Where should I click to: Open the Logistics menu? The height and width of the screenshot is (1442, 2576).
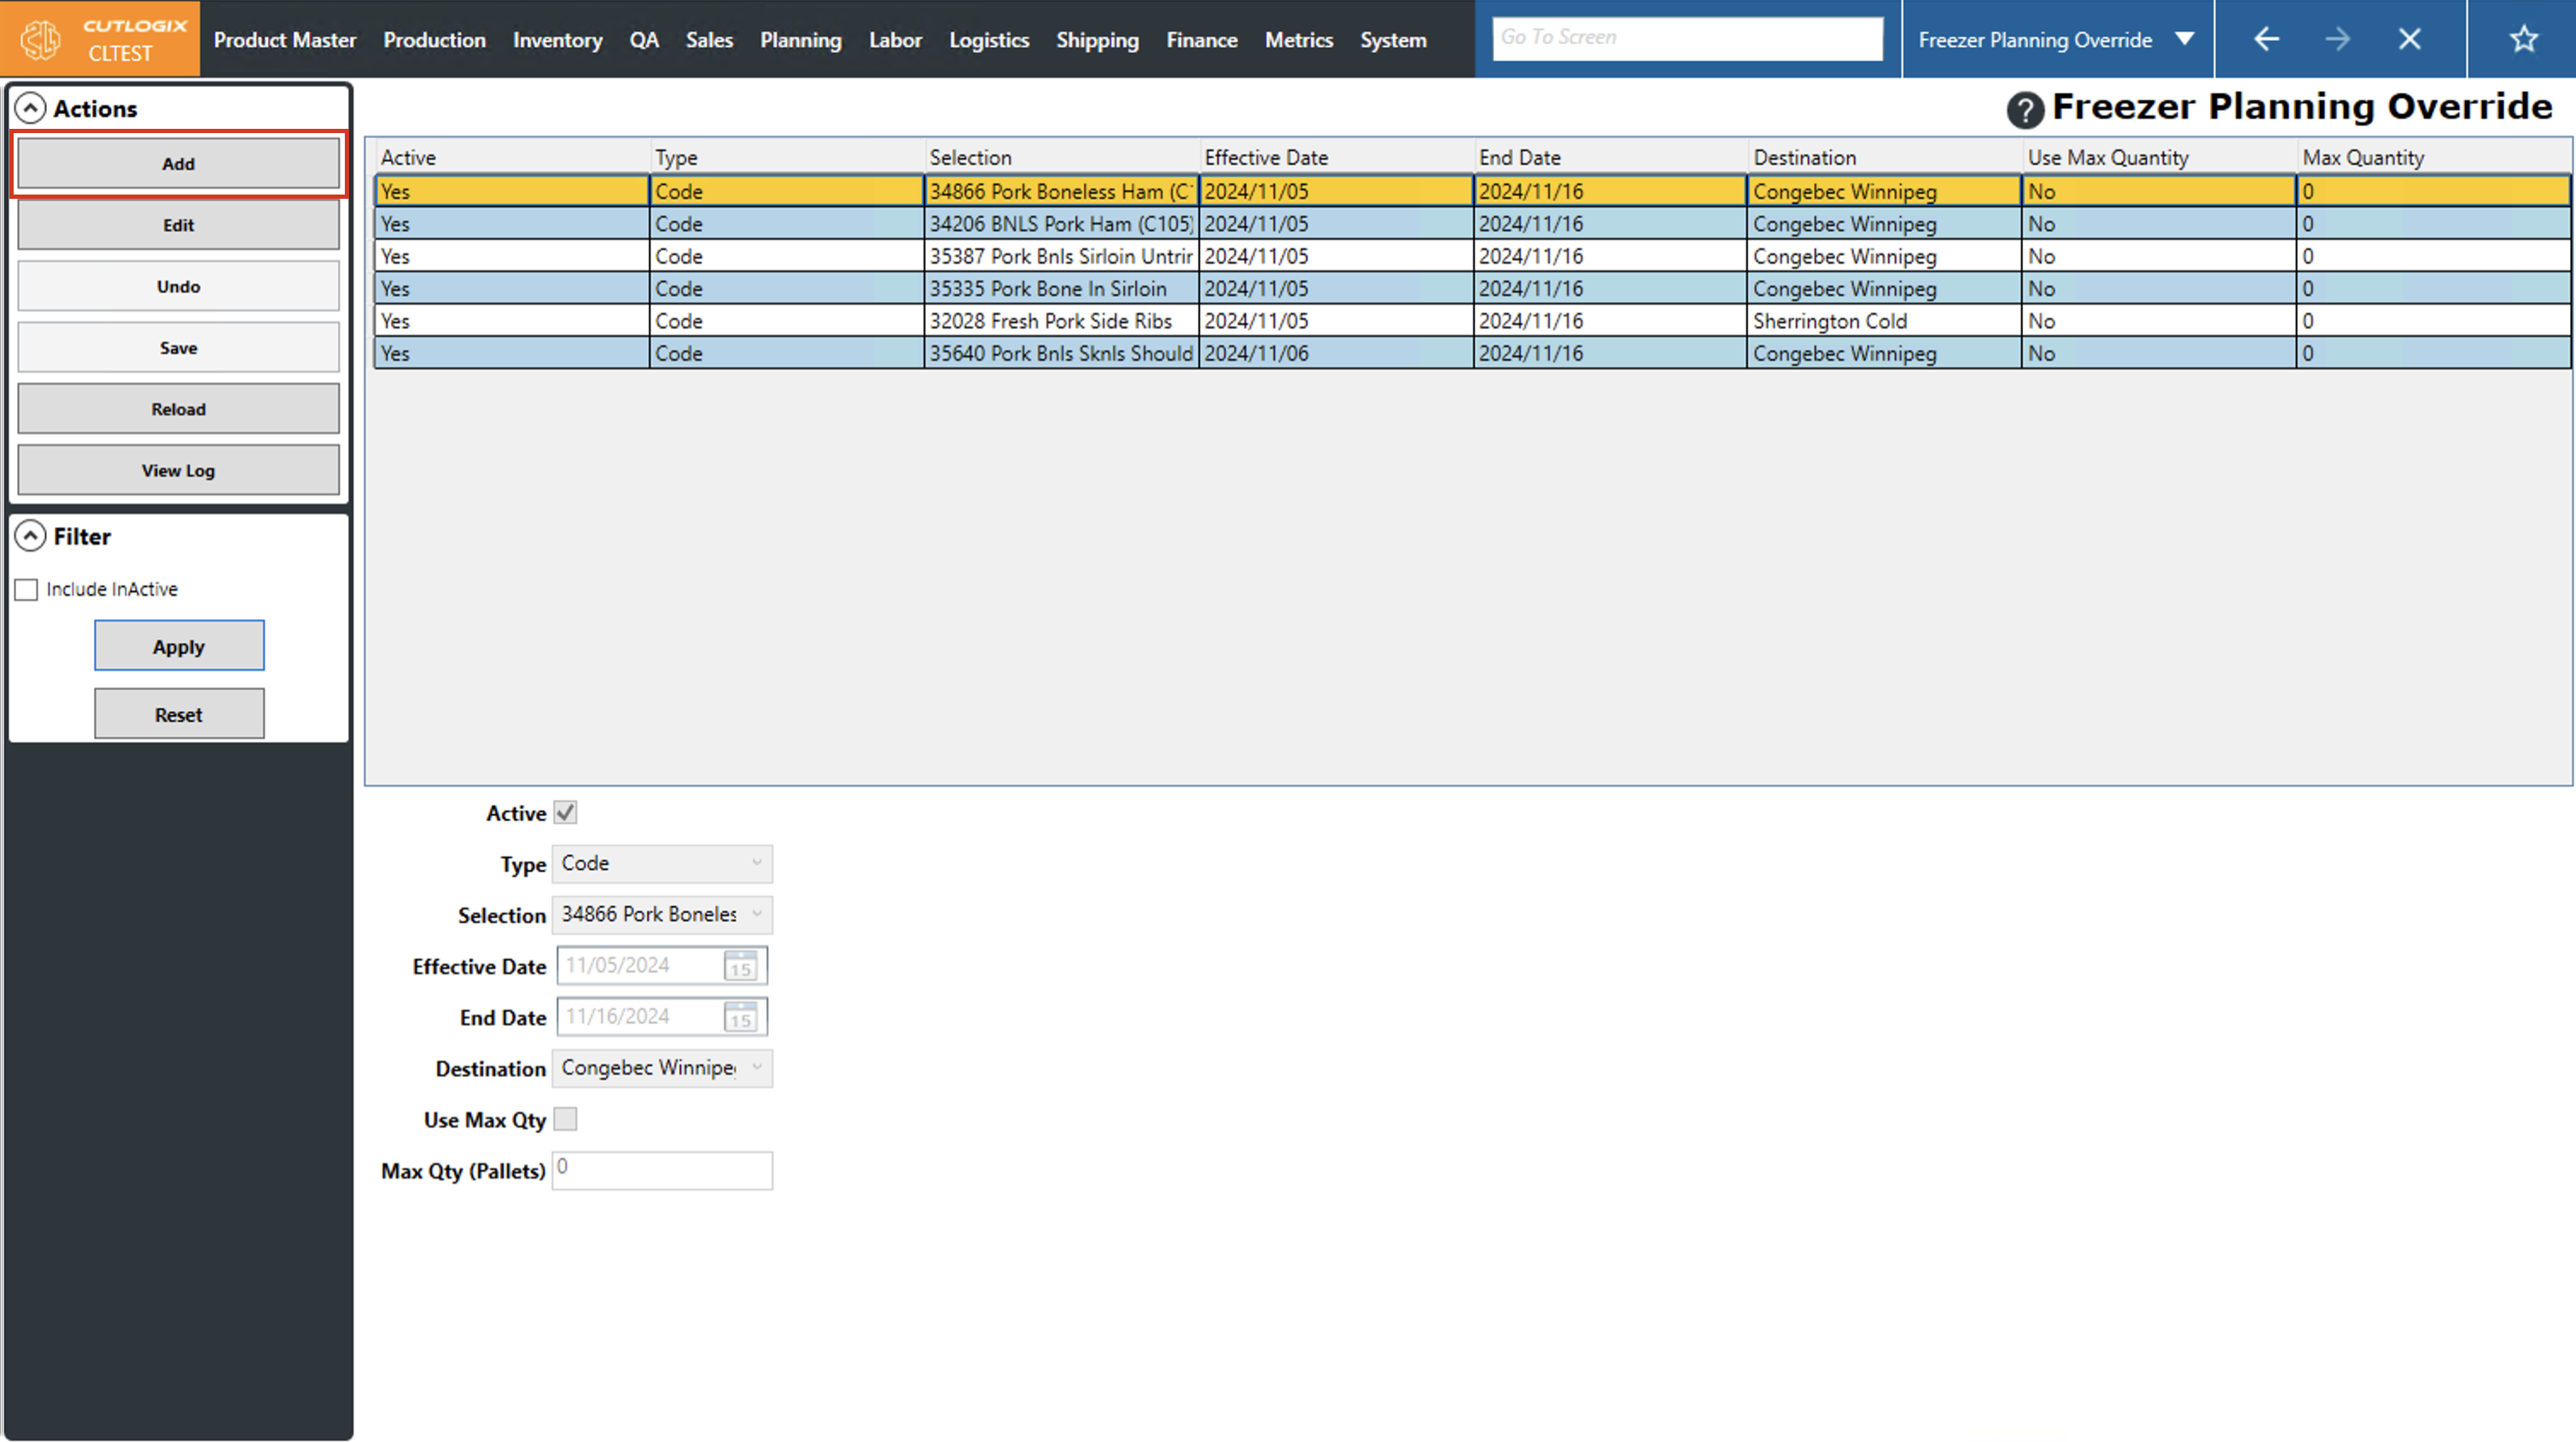[988, 40]
